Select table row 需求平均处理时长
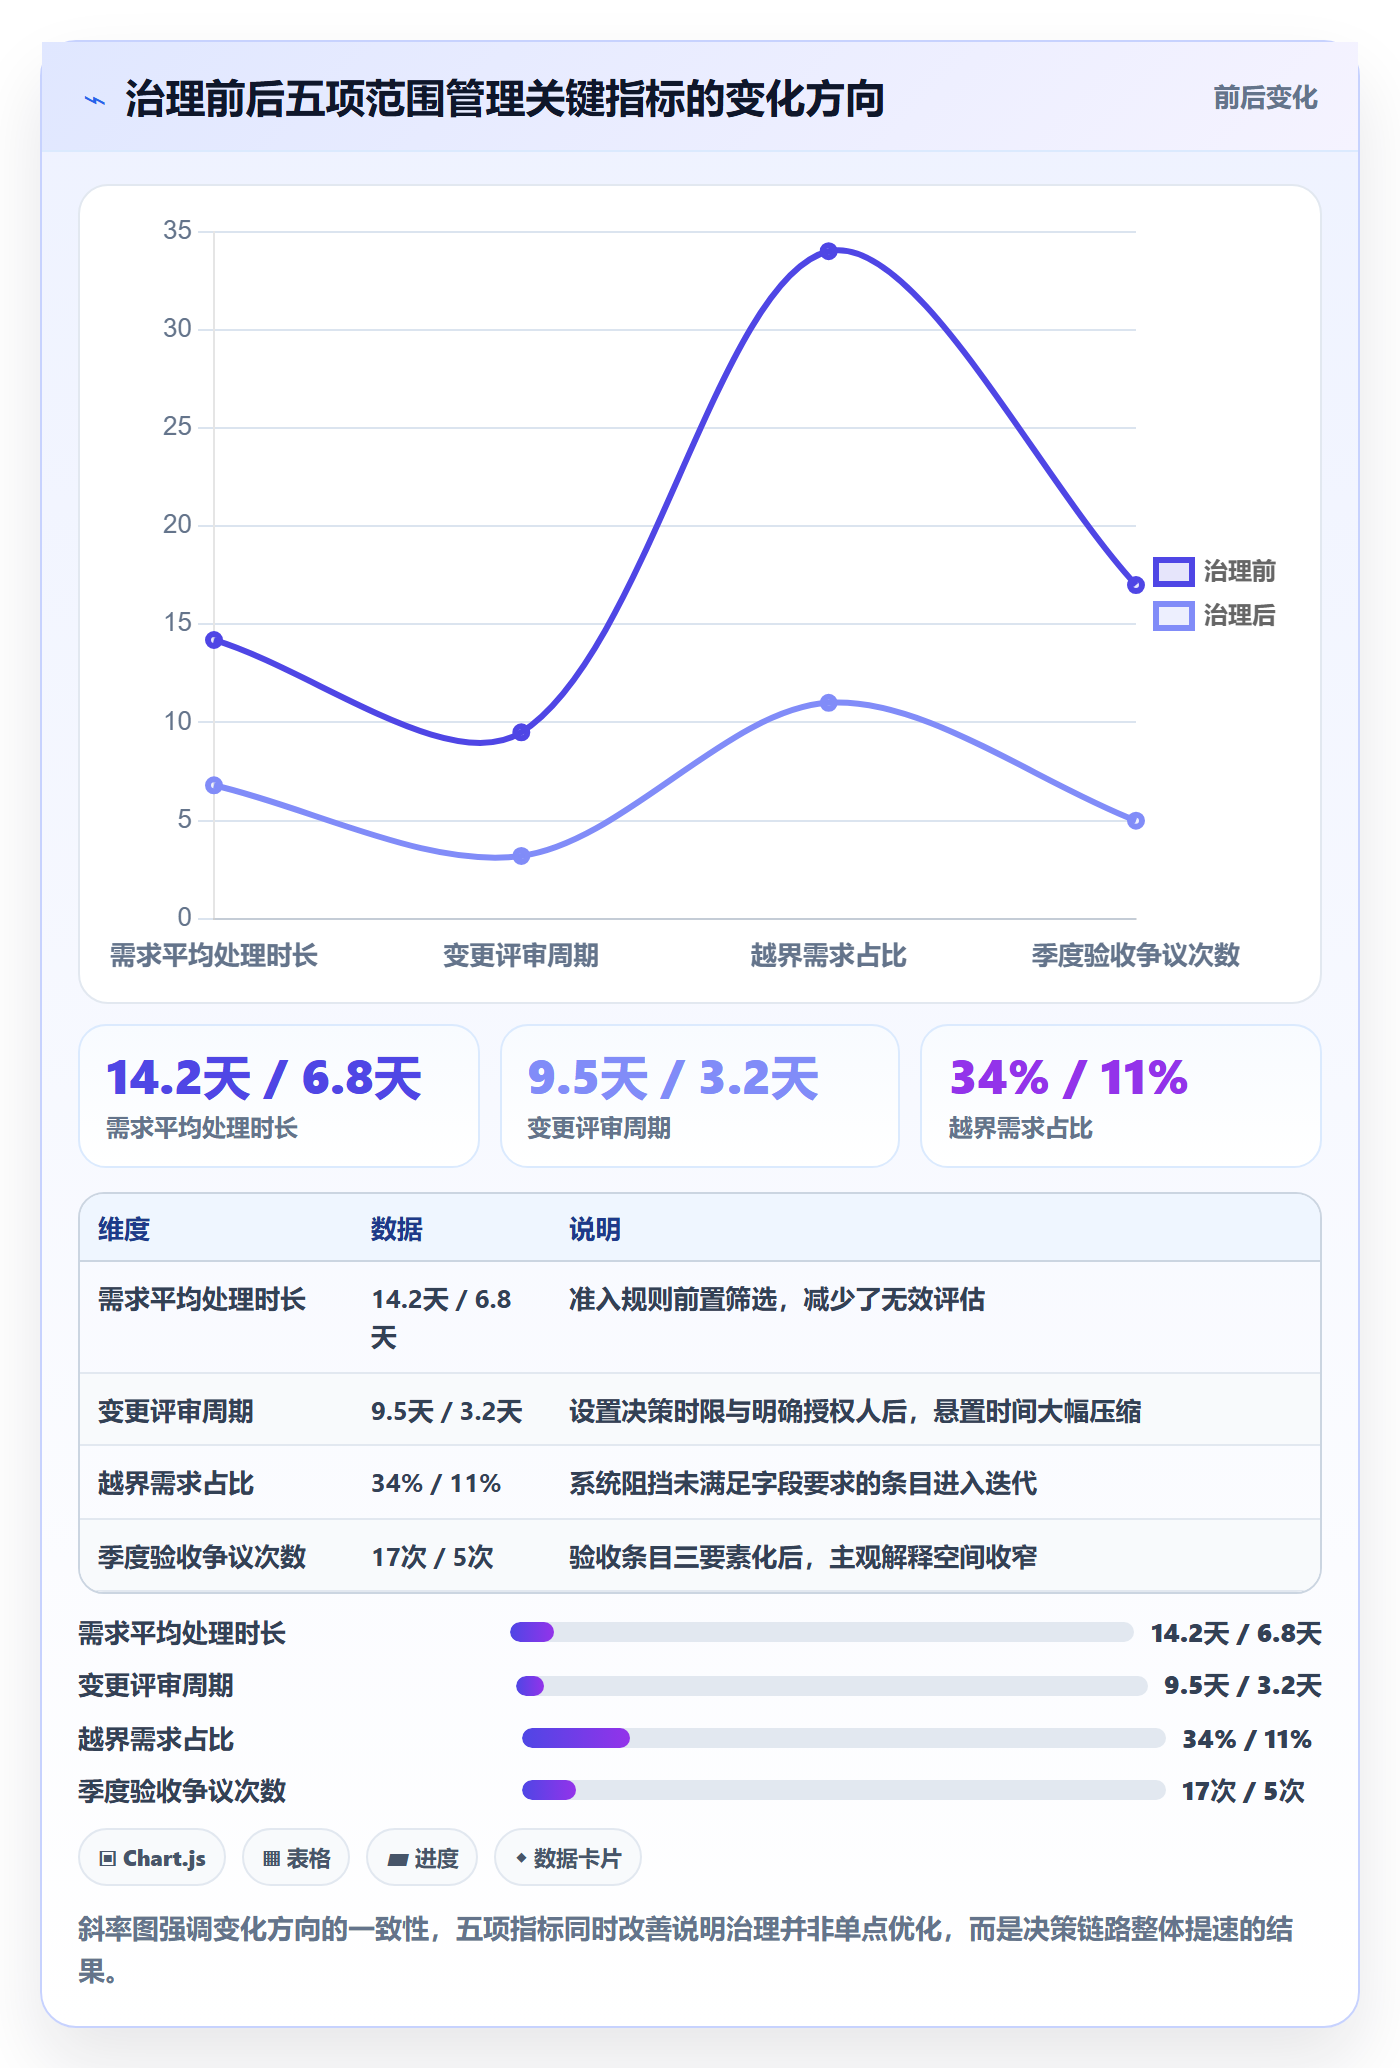Screen dimensions: 1400x2068 coord(700,1317)
